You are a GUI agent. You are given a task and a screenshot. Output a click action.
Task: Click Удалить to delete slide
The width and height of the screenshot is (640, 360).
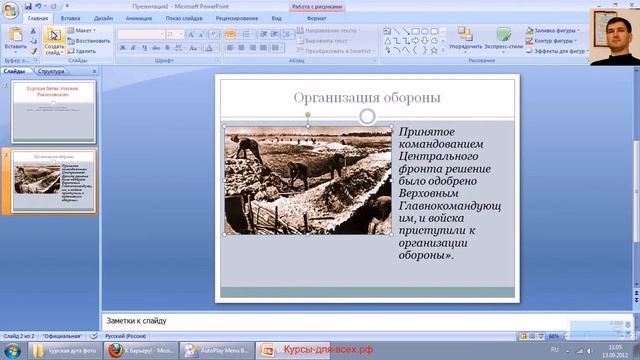tap(82, 51)
